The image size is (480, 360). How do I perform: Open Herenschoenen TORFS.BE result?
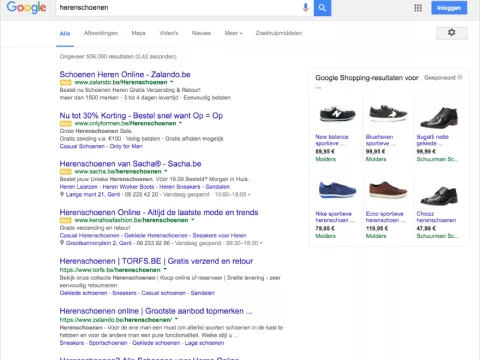tap(156, 261)
